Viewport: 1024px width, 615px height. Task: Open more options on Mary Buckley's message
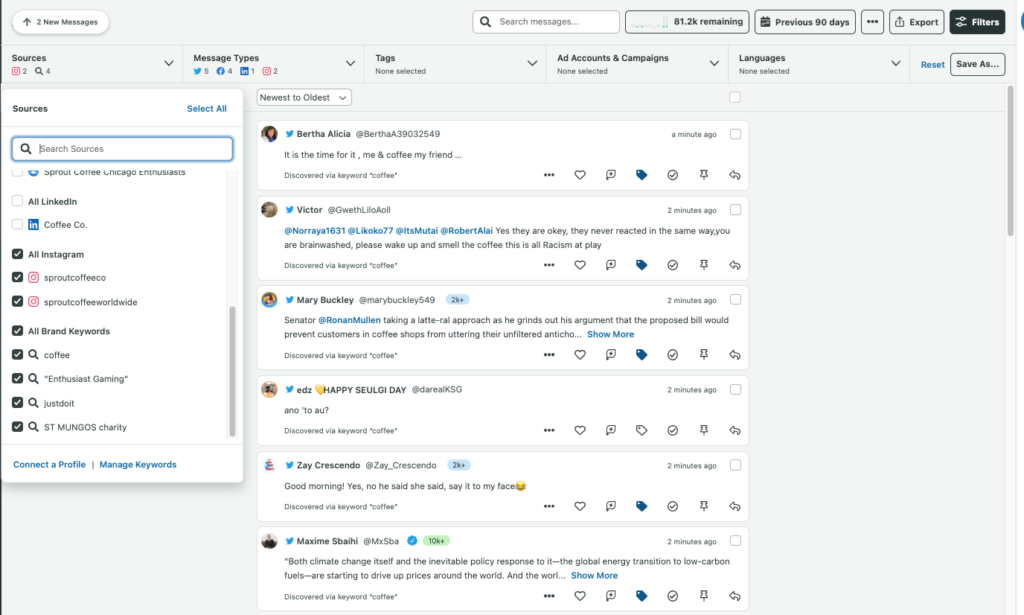549,355
